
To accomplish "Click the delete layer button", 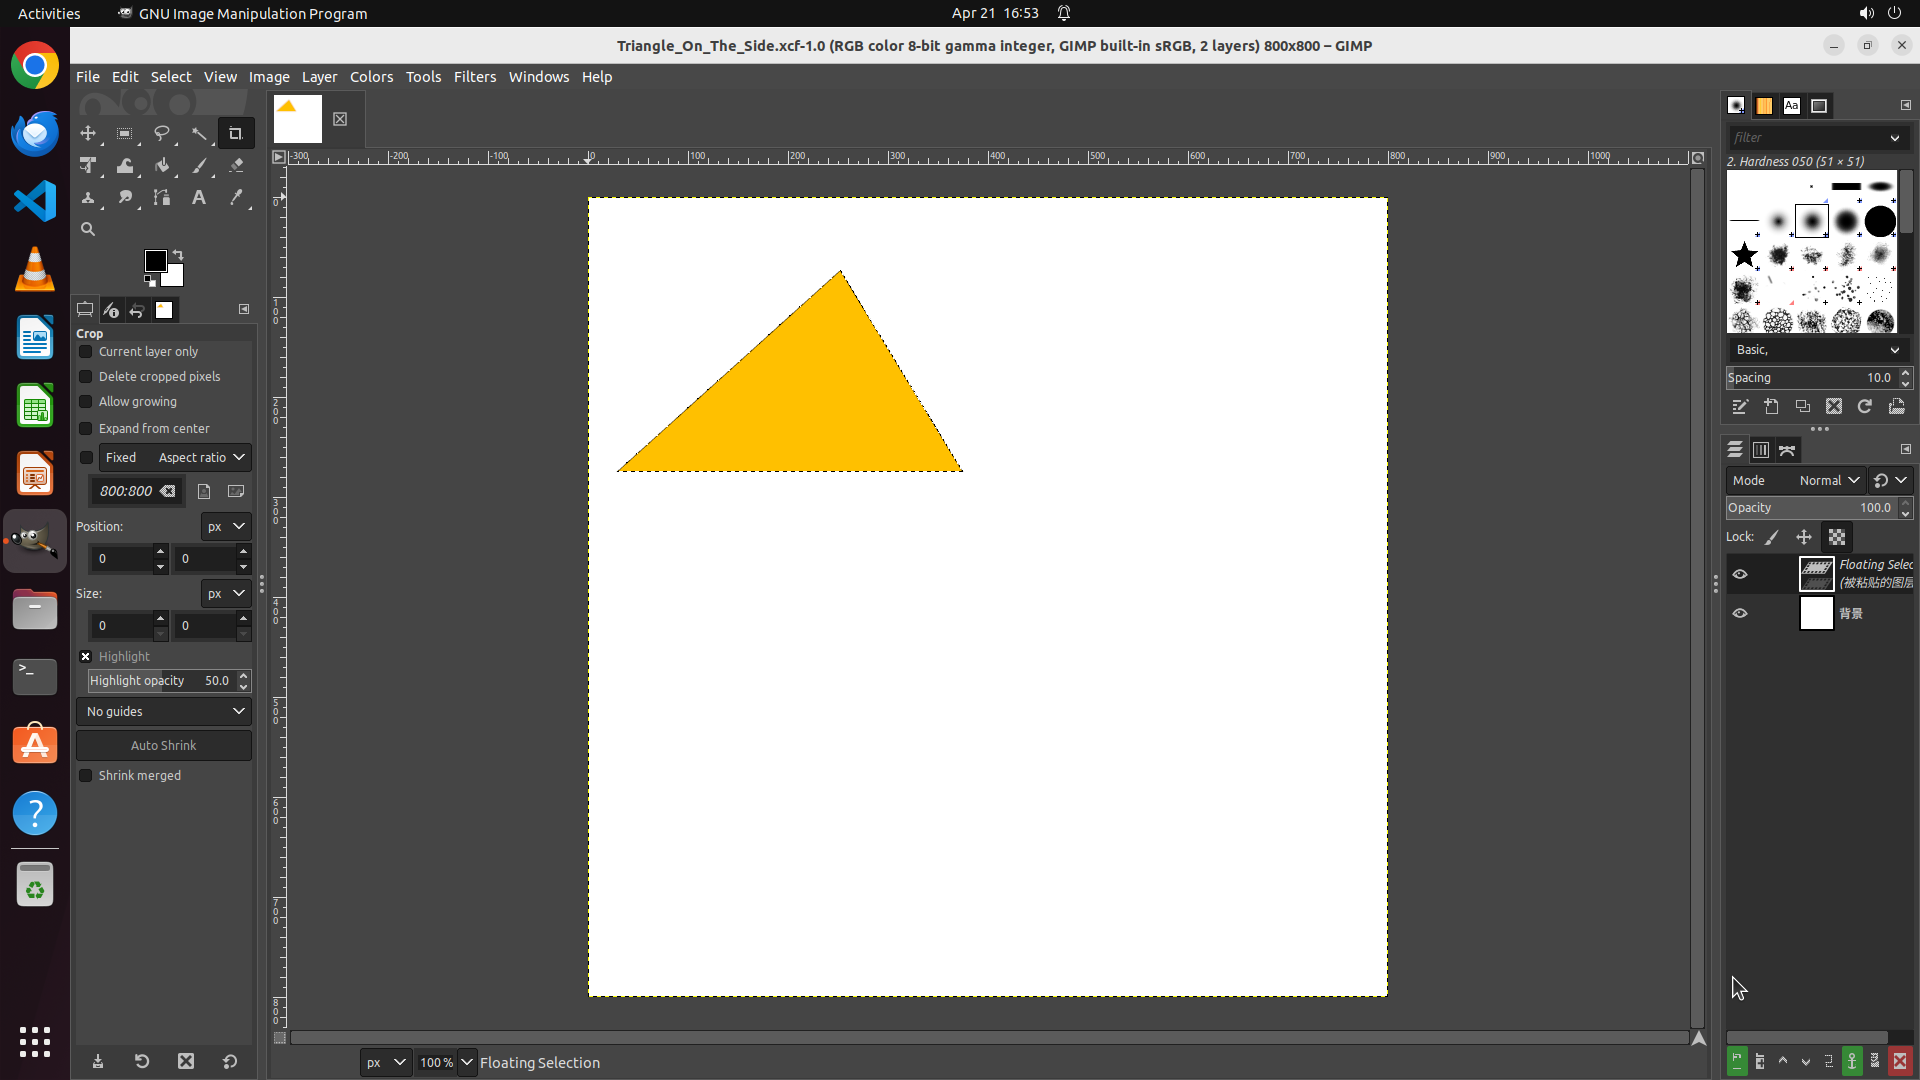I will pos(1900,1061).
